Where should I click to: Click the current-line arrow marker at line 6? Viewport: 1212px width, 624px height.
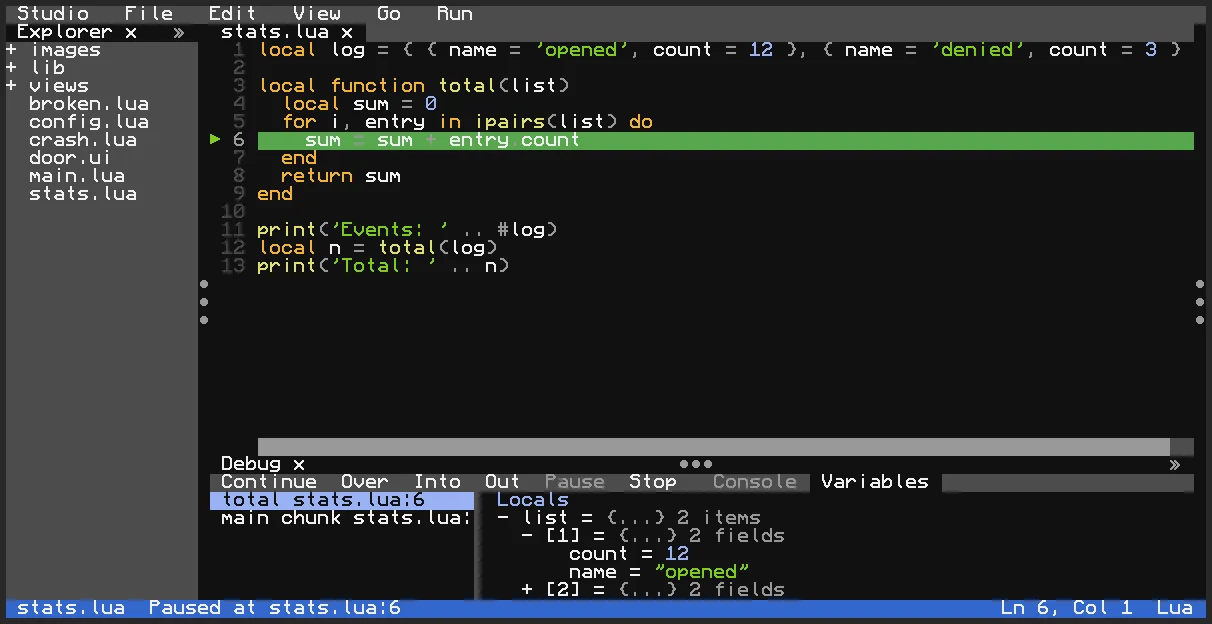click(215, 140)
